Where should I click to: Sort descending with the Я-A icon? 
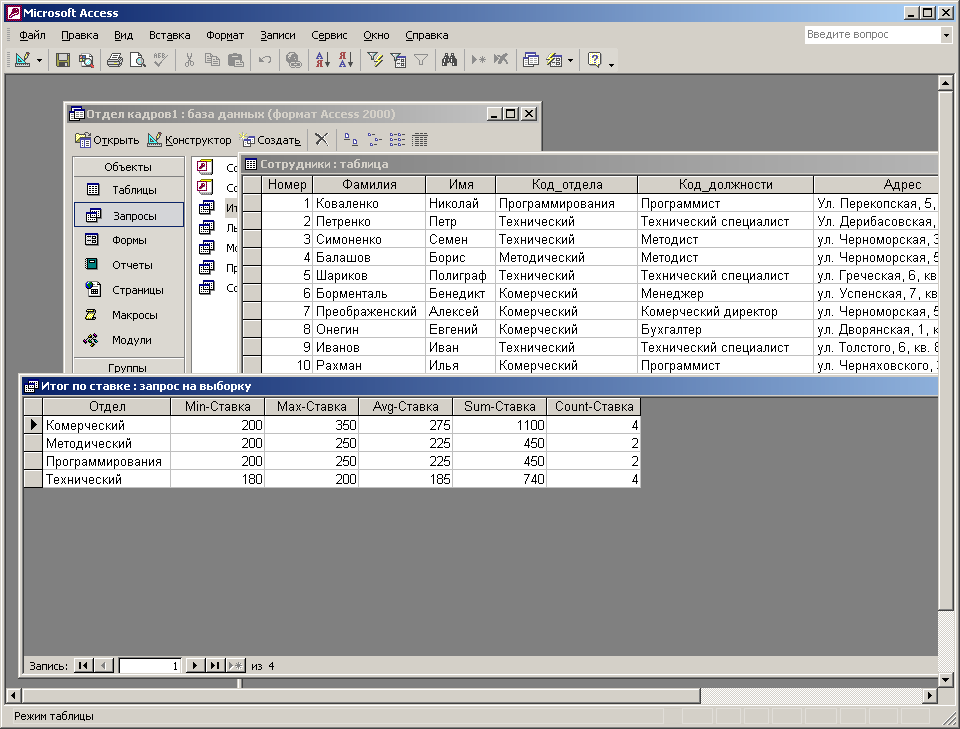(x=346, y=60)
